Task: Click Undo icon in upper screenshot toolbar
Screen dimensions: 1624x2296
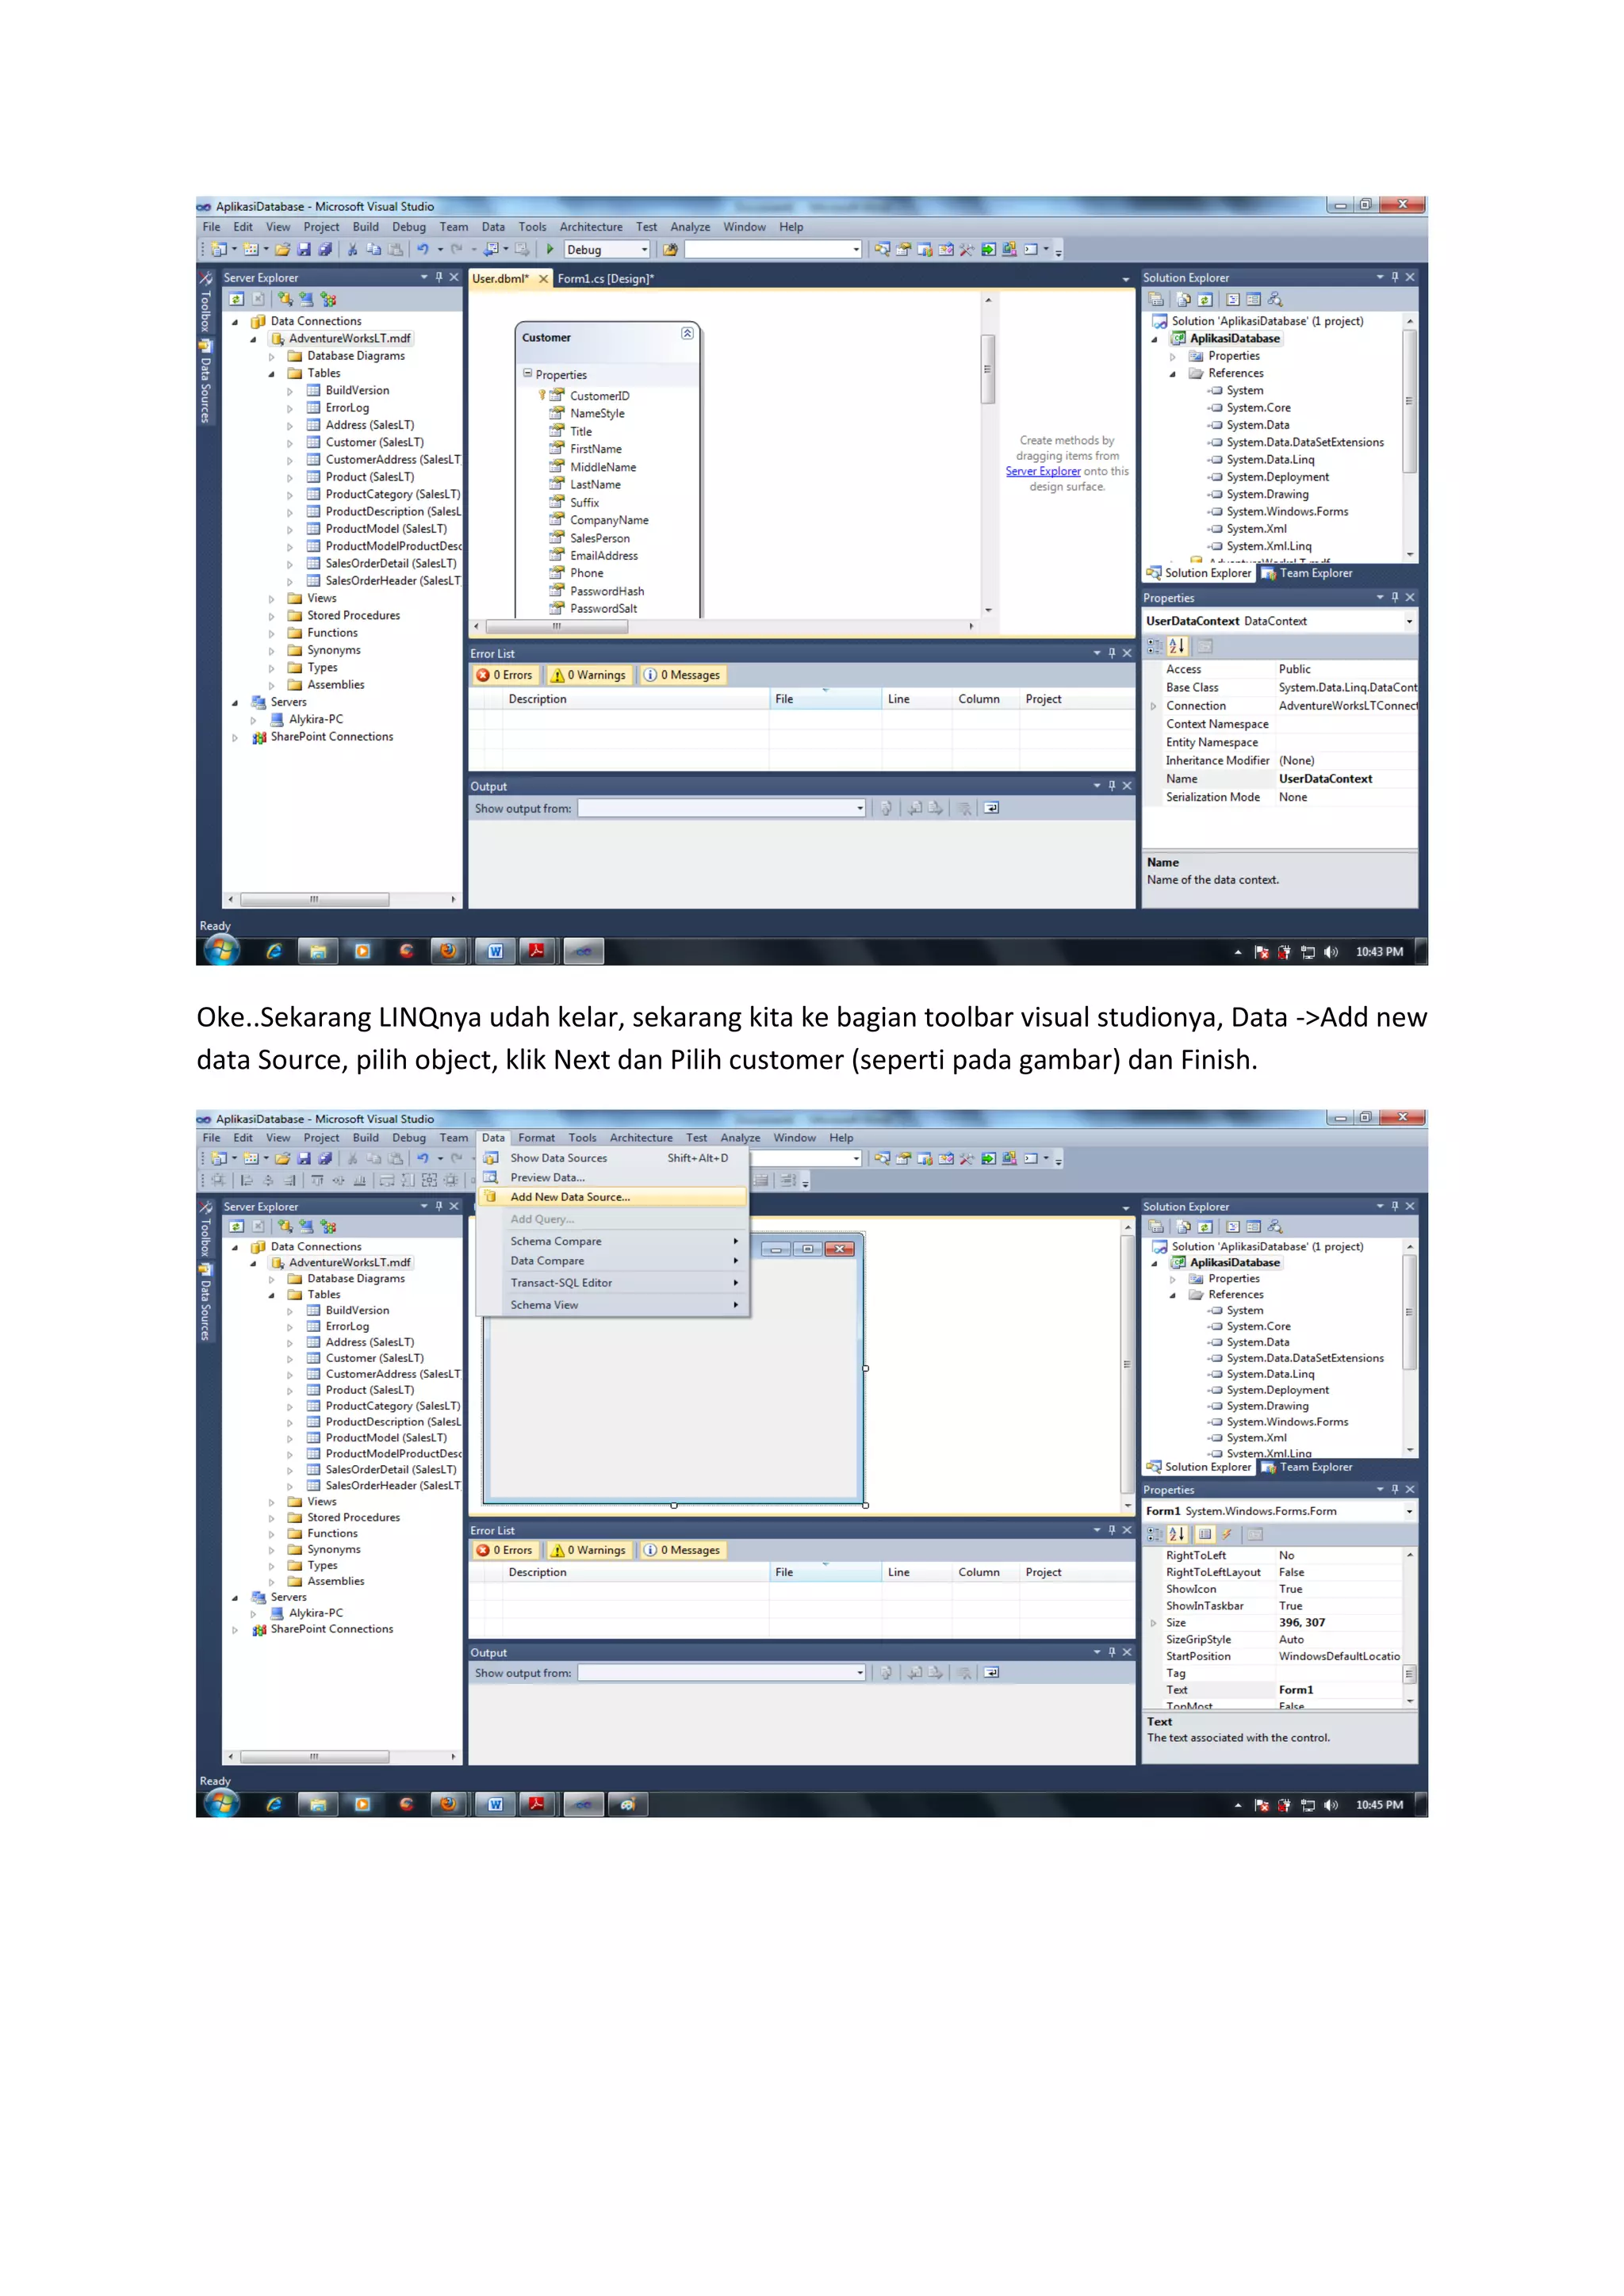Action: click(x=423, y=249)
